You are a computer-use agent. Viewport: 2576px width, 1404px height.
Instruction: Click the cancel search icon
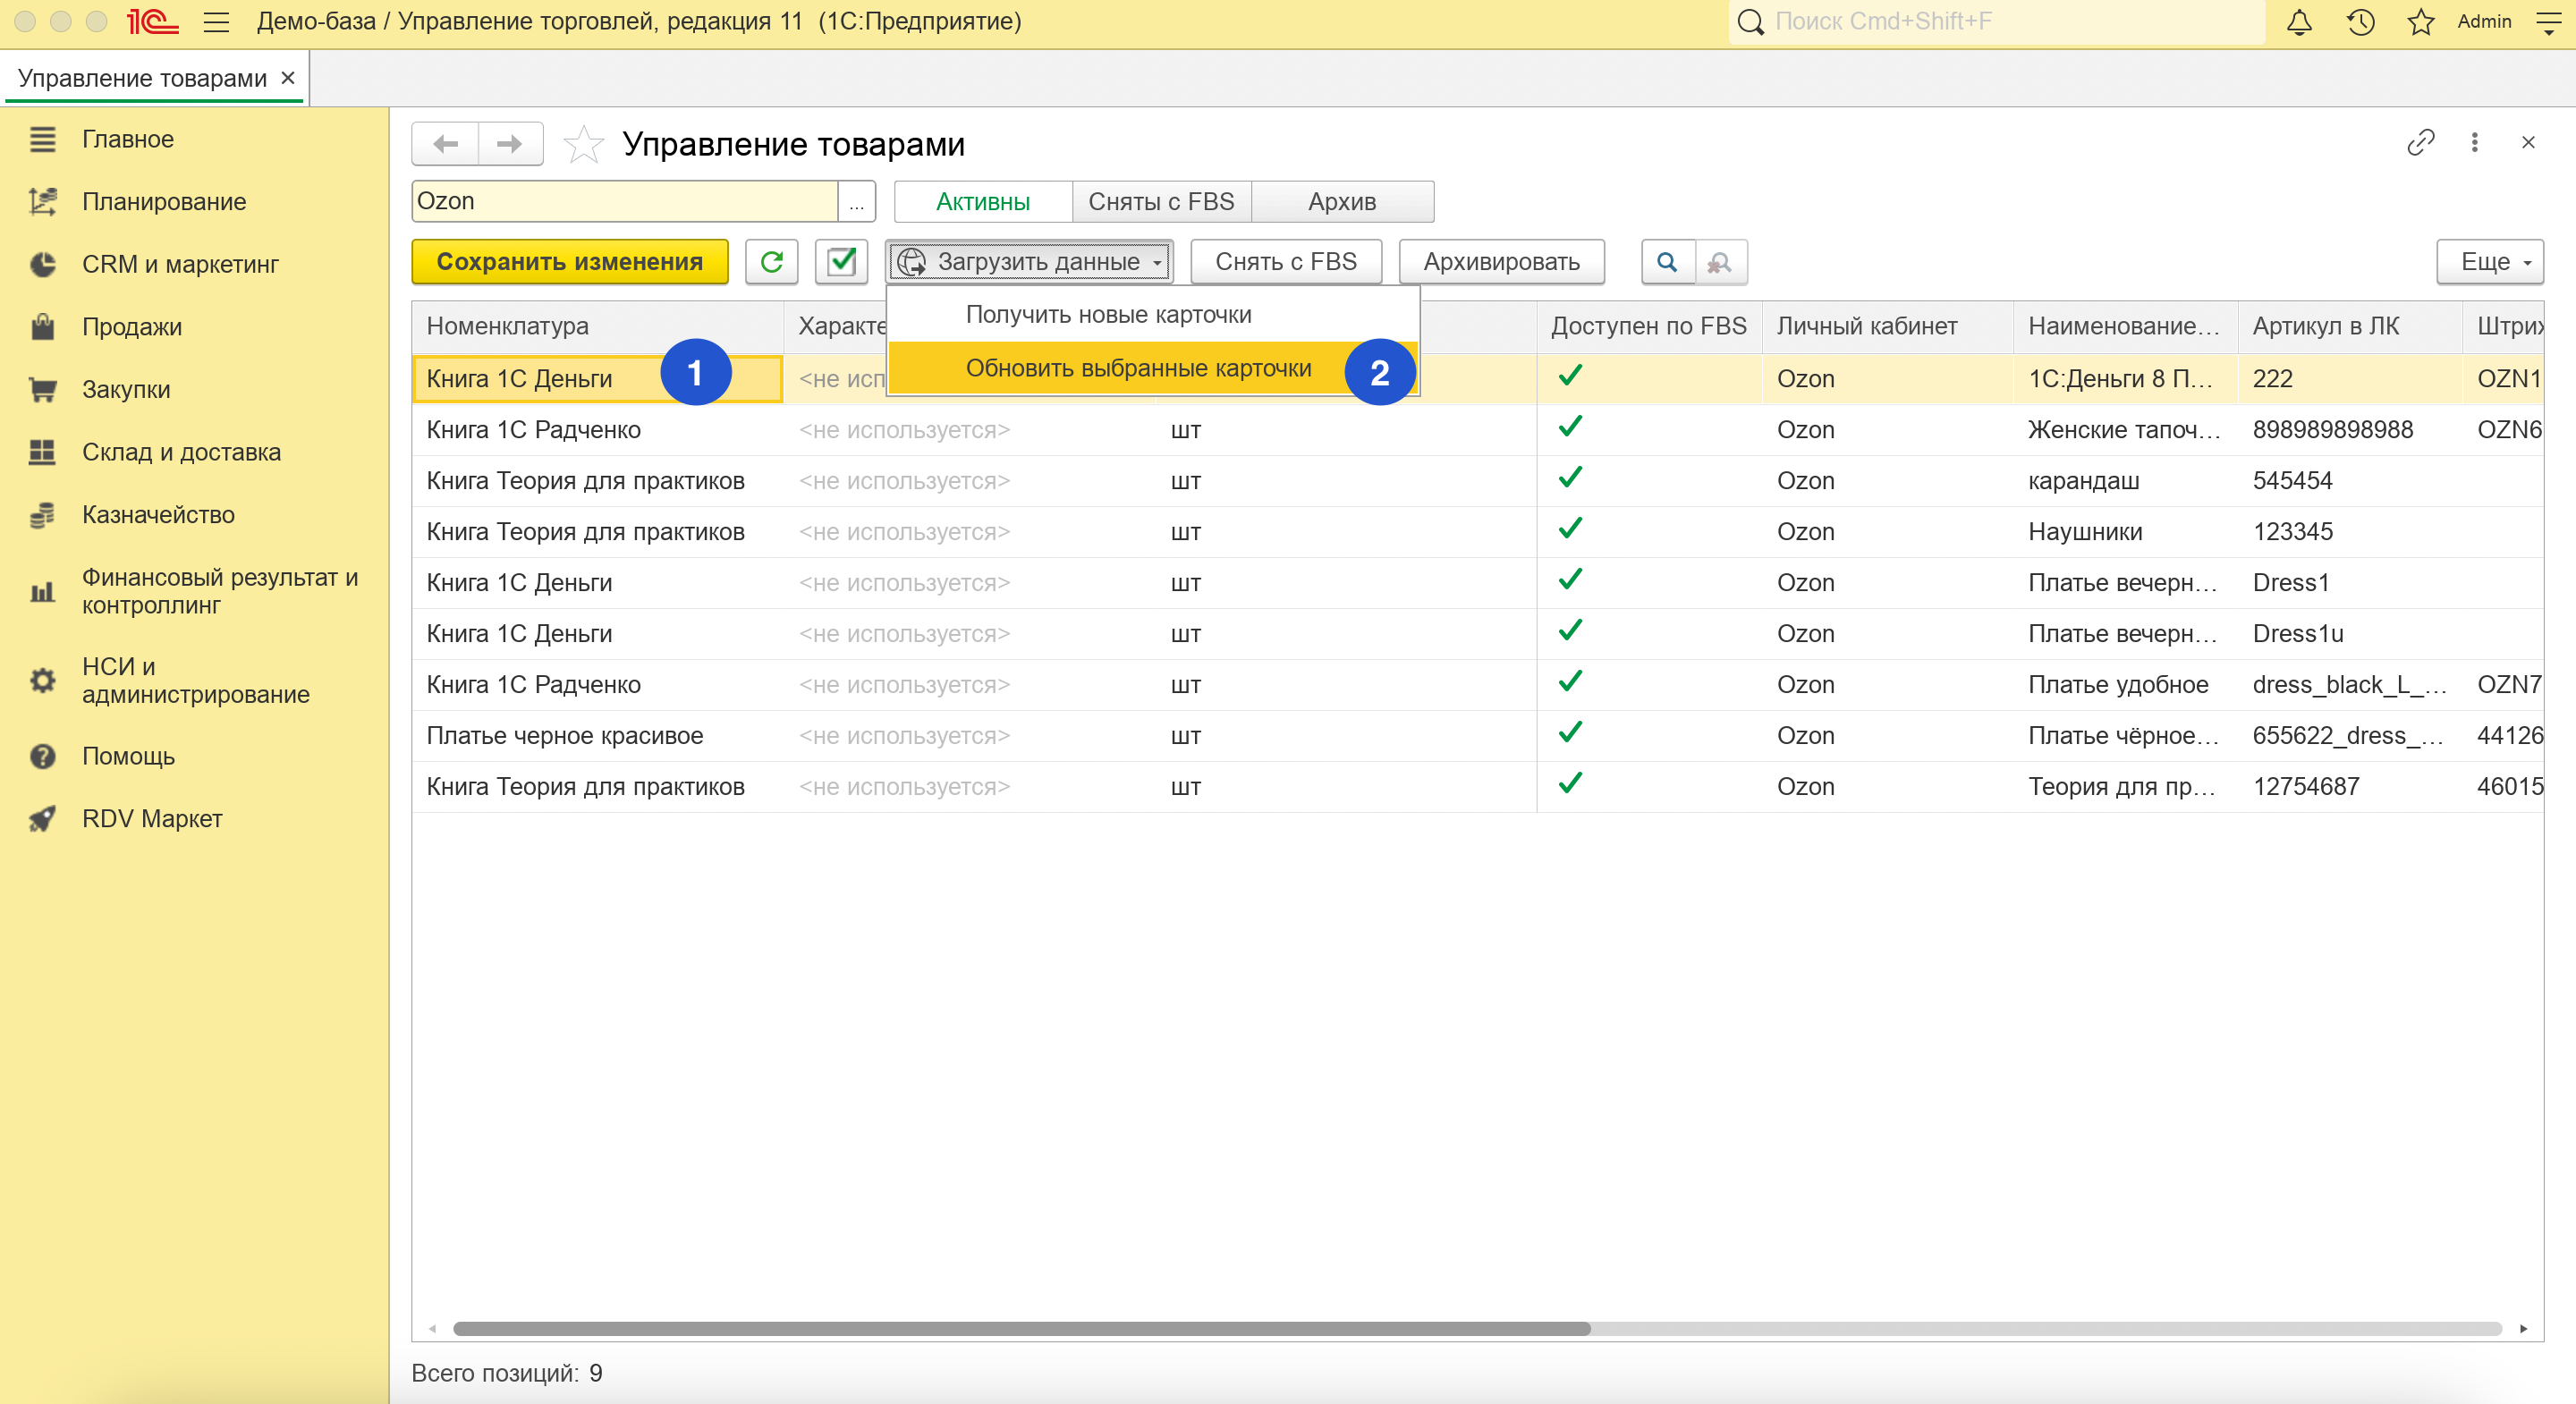1720,262
